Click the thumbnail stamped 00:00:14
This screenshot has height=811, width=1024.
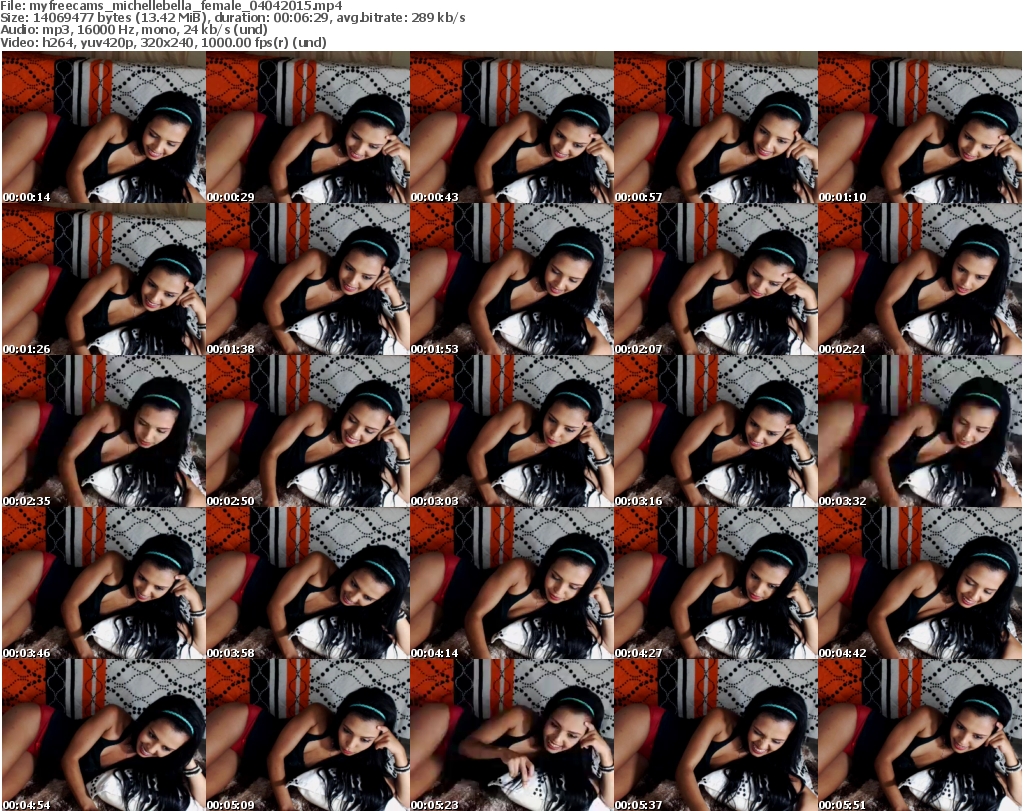(103, 128)
